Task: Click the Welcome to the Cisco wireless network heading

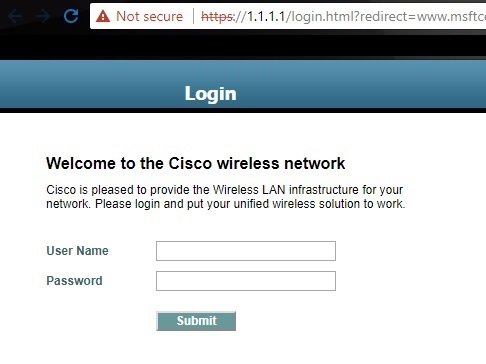Action: (196, 163)
